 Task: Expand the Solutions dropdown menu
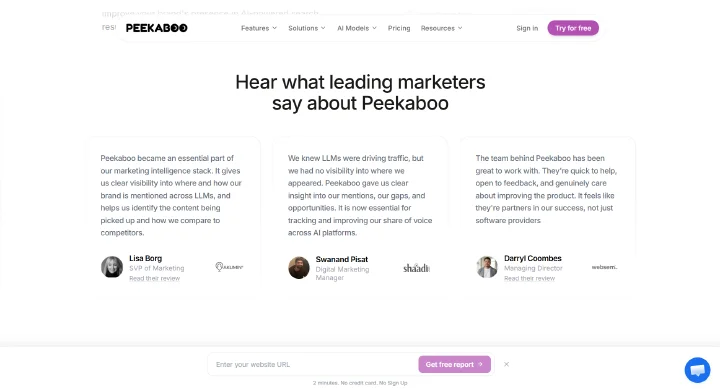point(307,28)
